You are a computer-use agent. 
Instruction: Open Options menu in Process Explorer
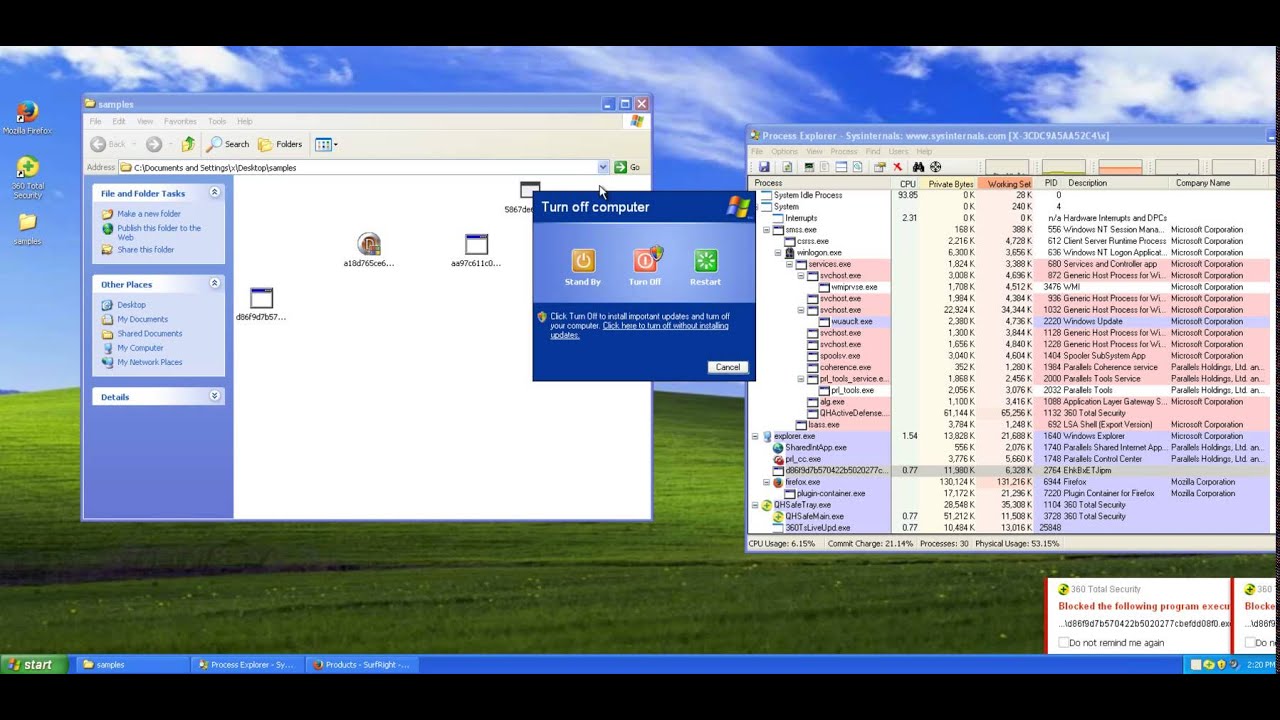coord(784,152)
